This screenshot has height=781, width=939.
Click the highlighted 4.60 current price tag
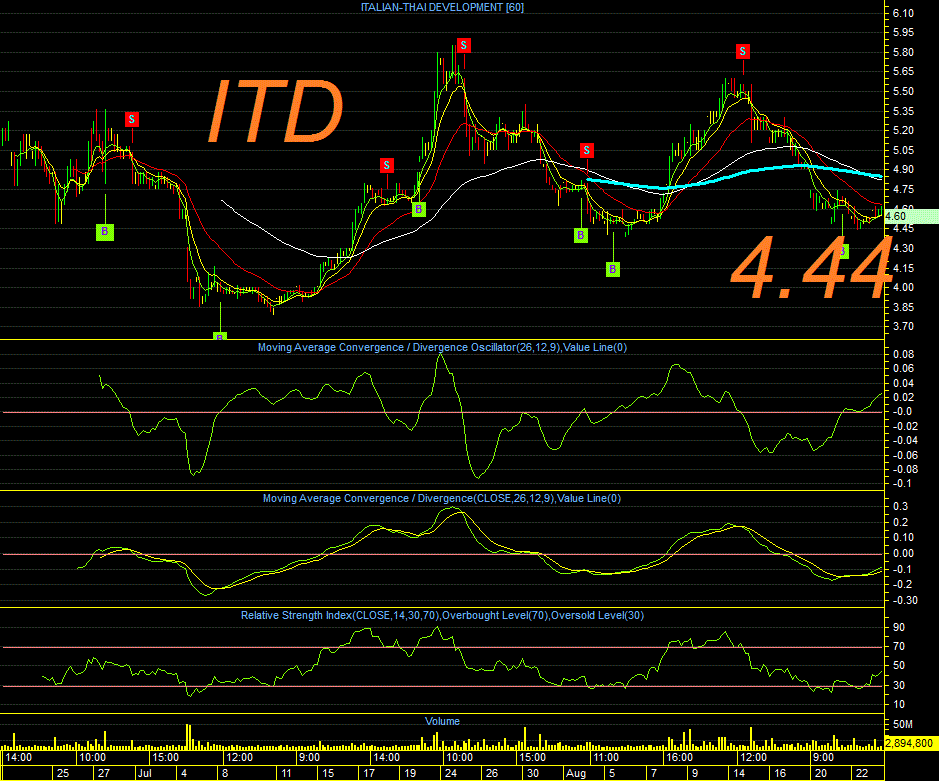click(x=911, y=216)
